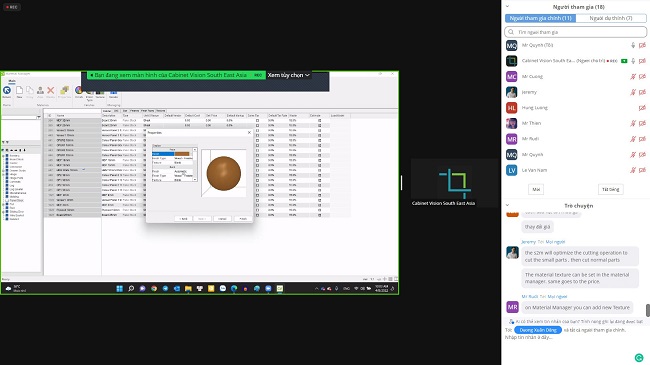This screenshot has height=365, width=650.
Task: Click Mr Quynh (Tôi) microphone icon
Action: click(633, 45)
